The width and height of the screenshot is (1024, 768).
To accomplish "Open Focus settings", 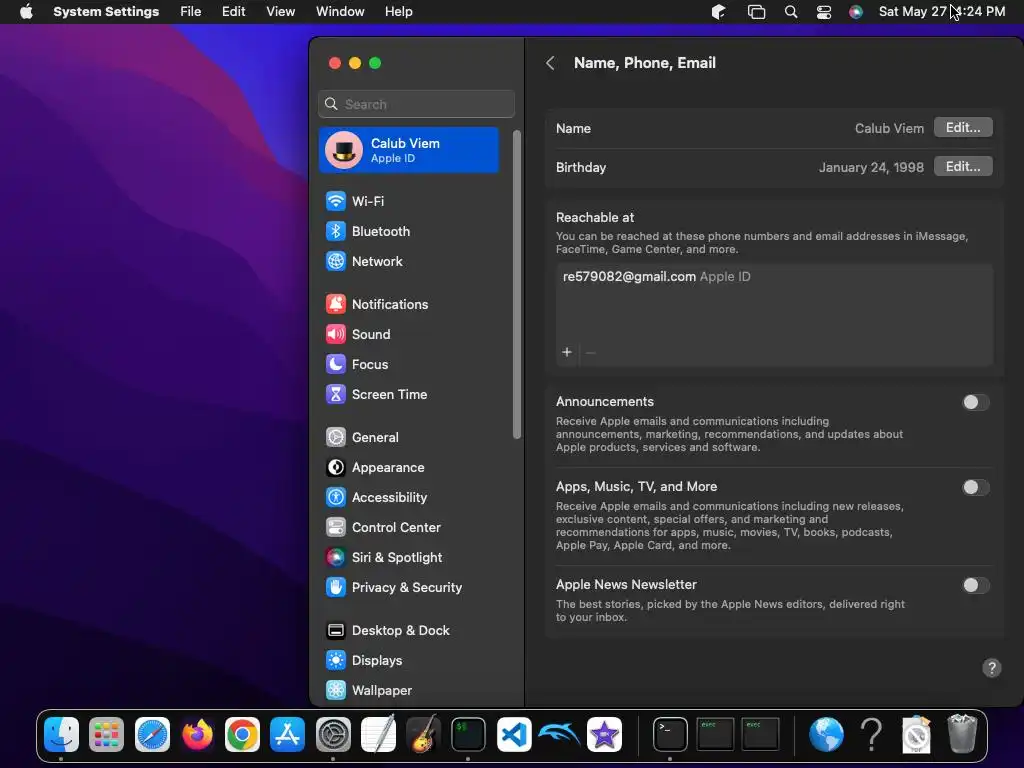I will coord(357,364).
